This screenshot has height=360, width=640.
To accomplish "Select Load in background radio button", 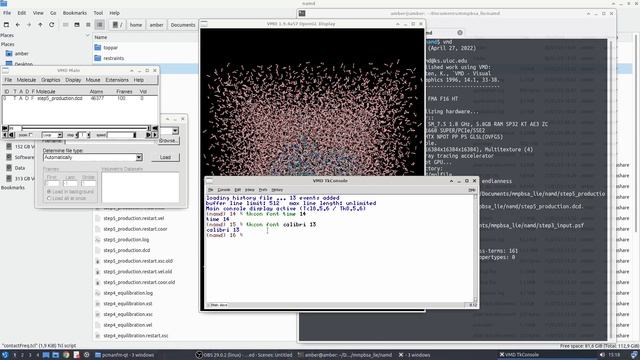I will [49, 191].
